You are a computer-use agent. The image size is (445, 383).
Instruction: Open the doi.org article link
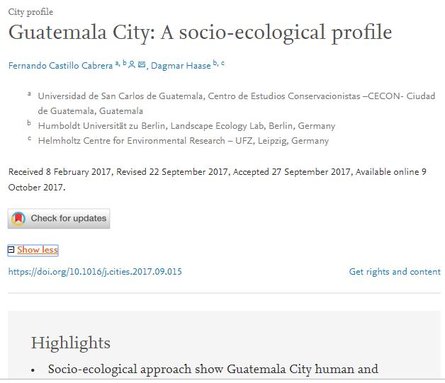click(x=95, y=271)
